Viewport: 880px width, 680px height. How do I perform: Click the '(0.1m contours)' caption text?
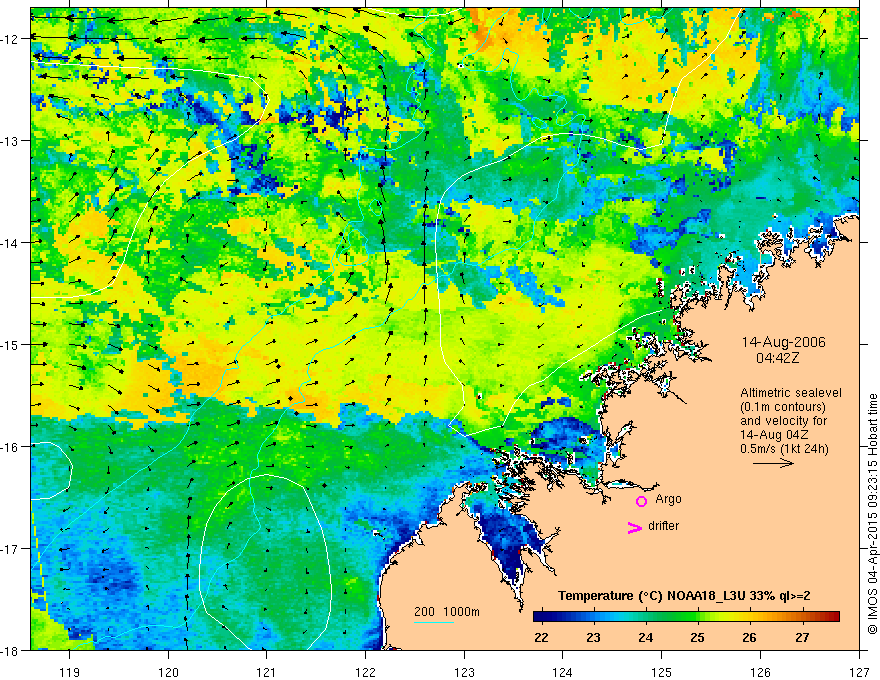[783, 407]
